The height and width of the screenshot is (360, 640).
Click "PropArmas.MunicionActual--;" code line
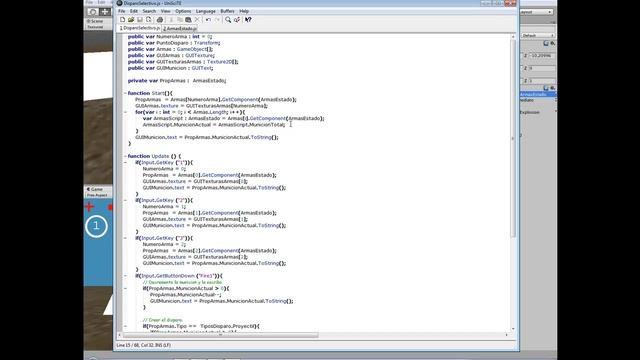click(186, 295)
